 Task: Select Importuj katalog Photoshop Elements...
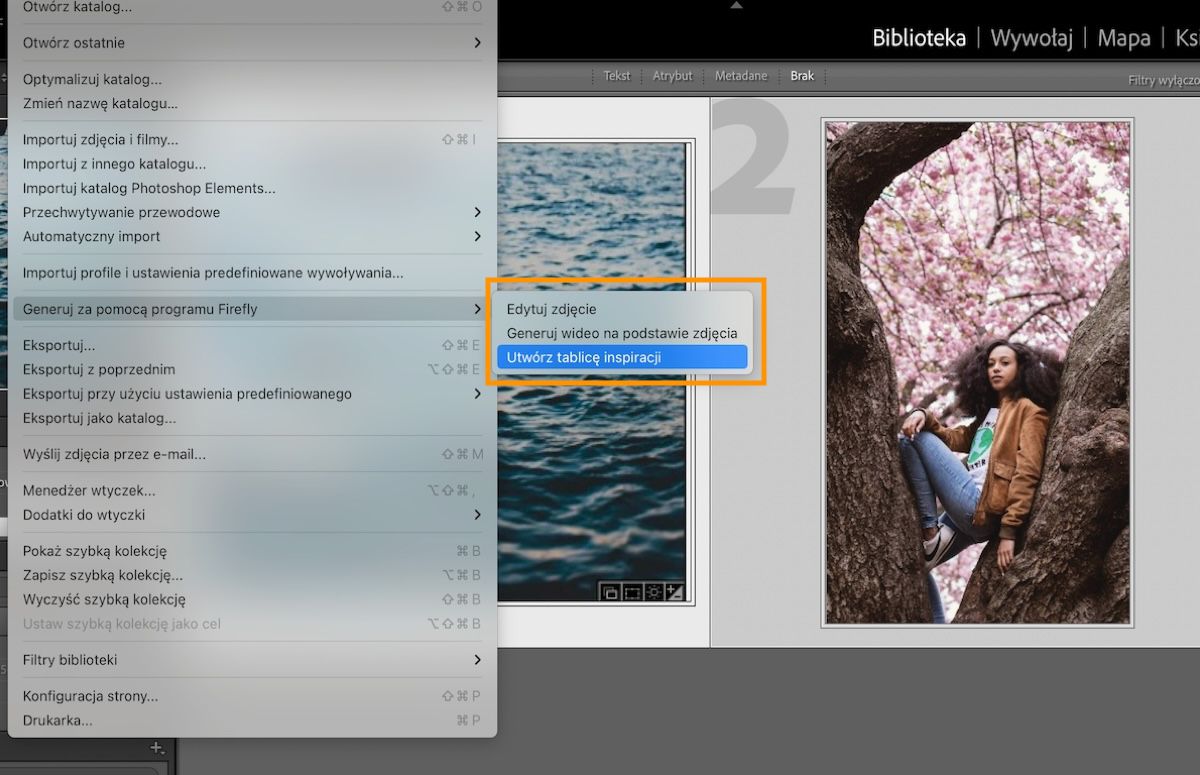click(252, 188)
